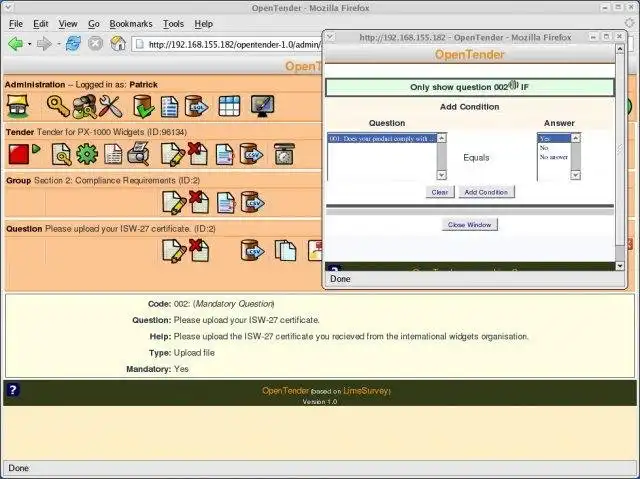
Task: Open the File menu
Action: pos(16,24)
